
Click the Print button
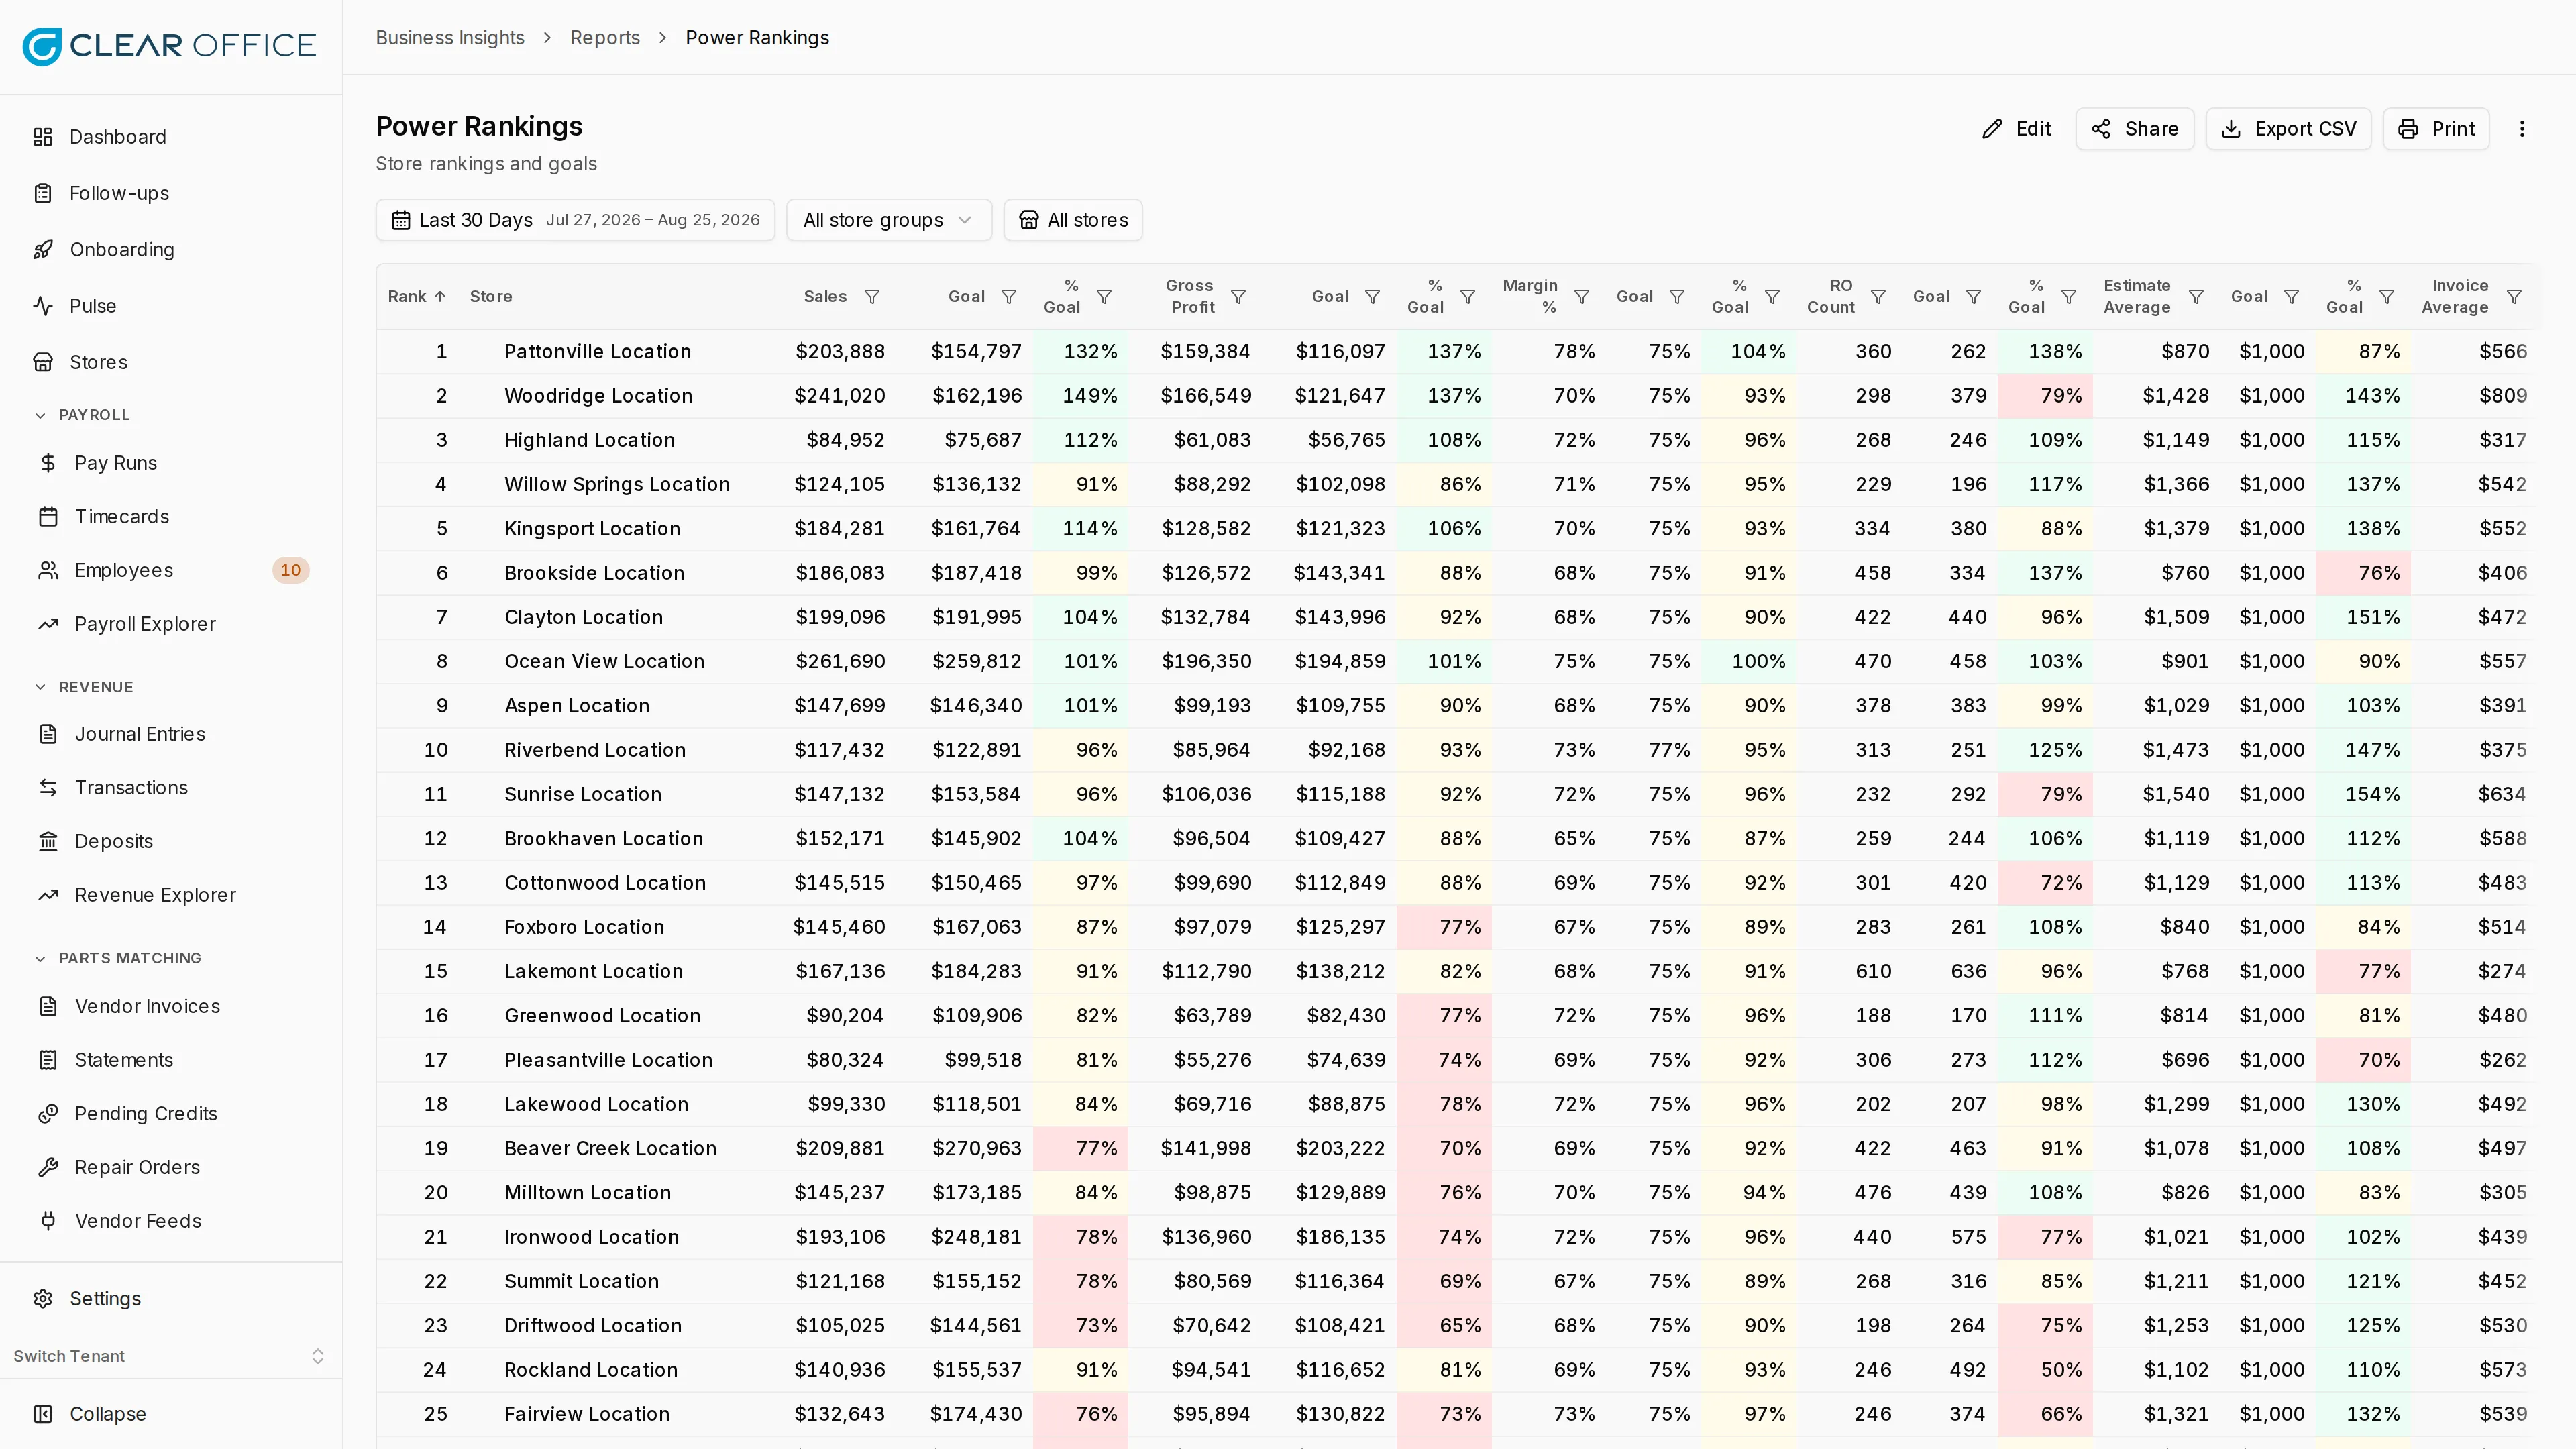(2436, 129)
